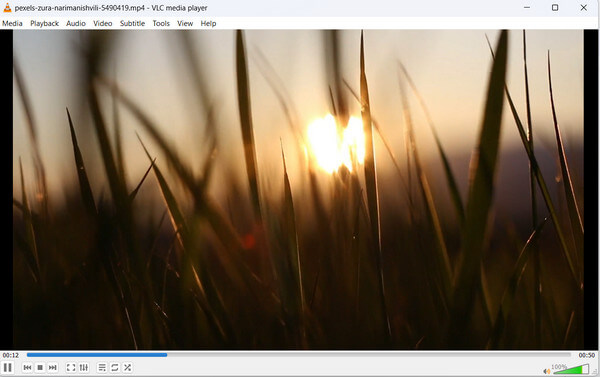Adjust the volume slider level

coord(571,369)
